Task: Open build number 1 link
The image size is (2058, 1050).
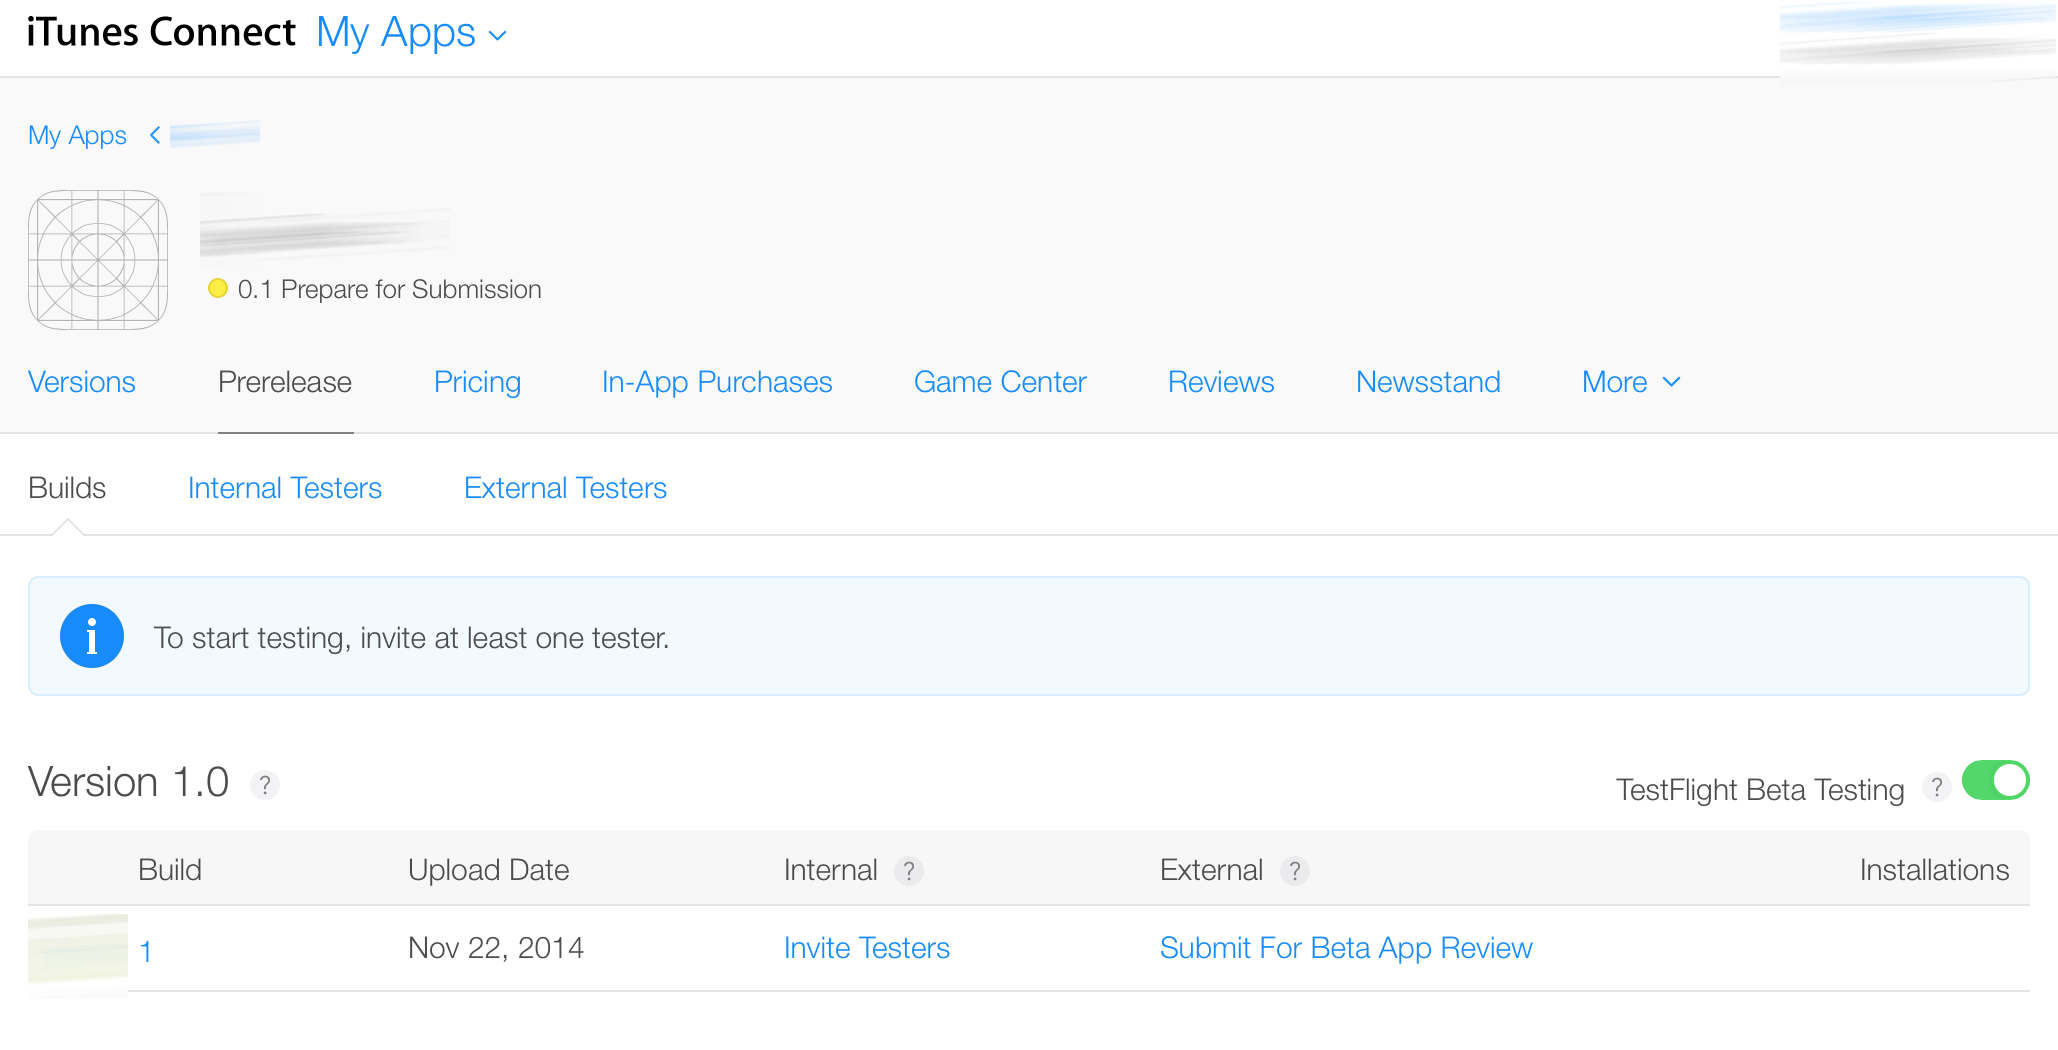Action: [146, 951]
